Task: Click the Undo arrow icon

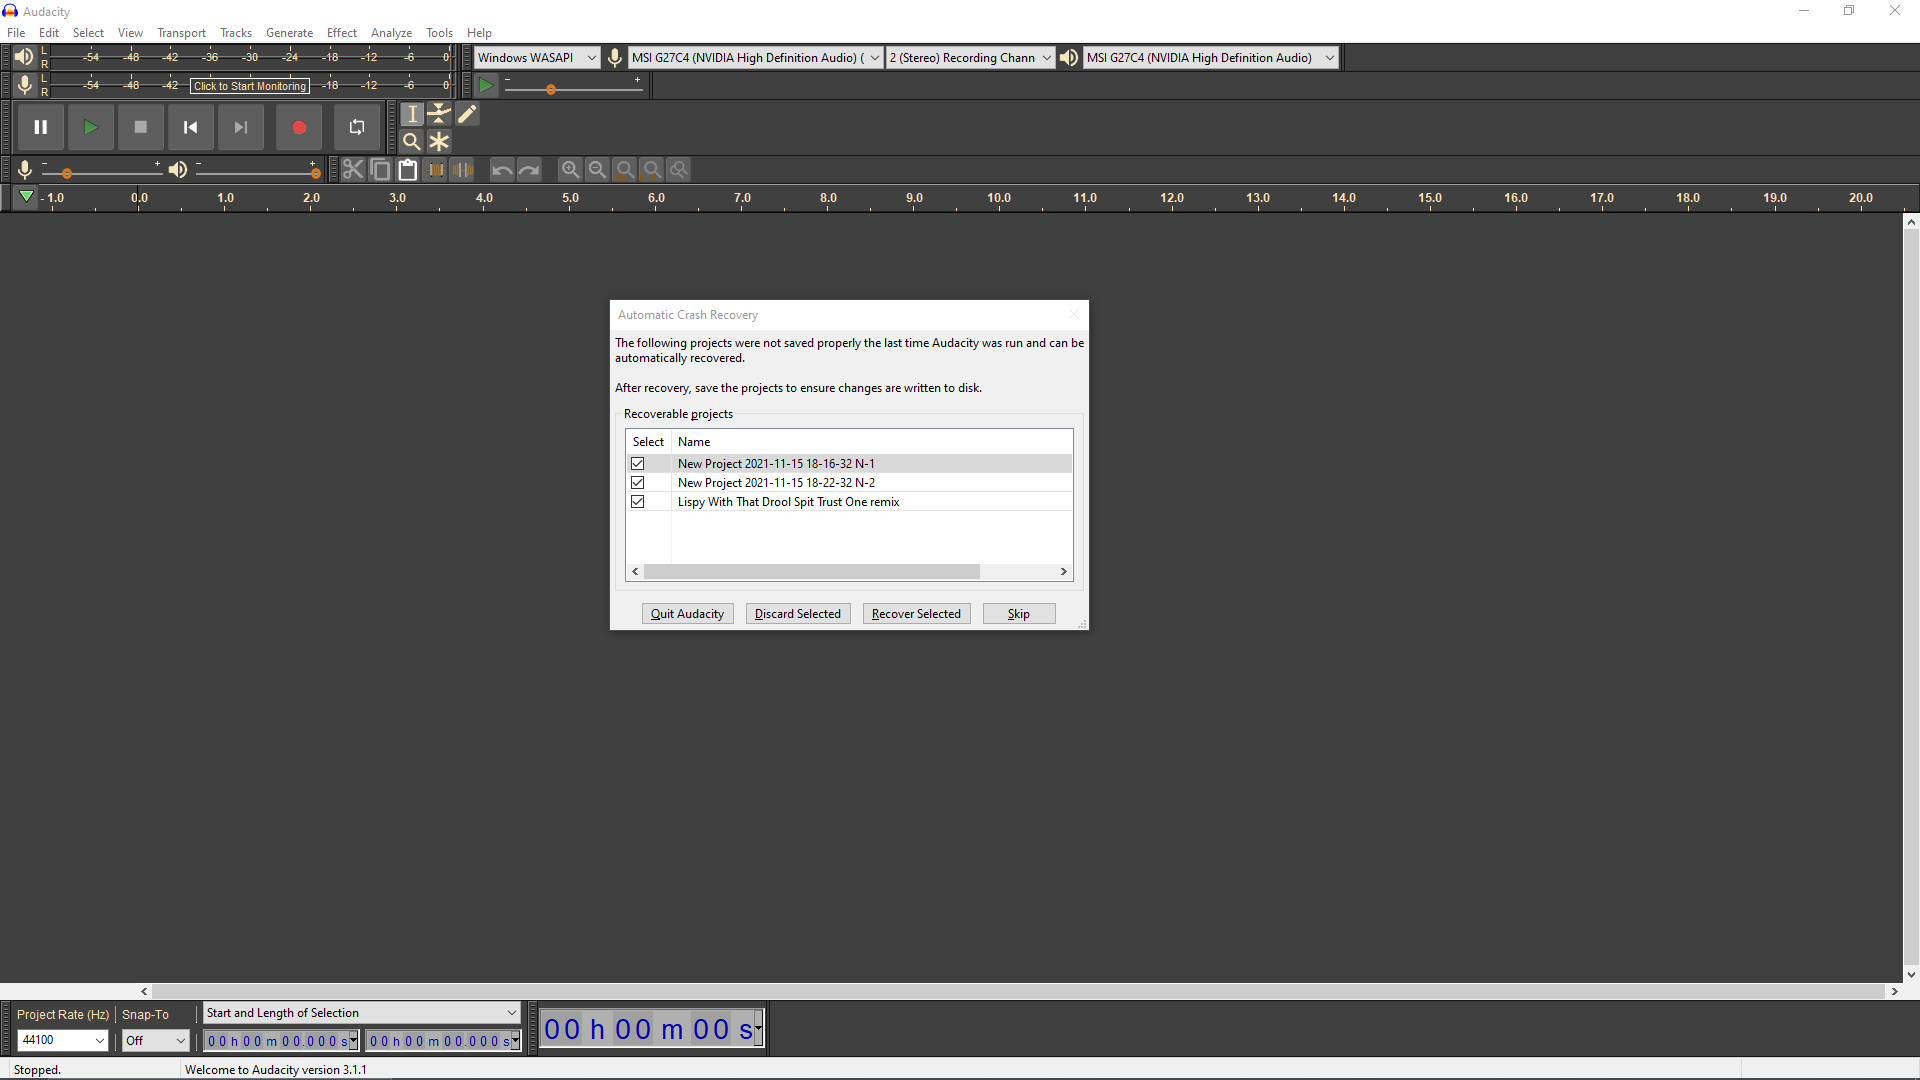Action: (502, 170)
